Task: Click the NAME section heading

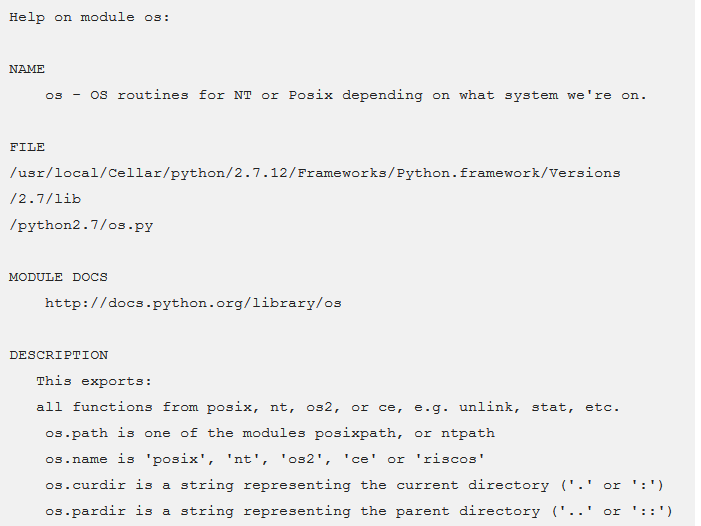Action: point(27,69)
